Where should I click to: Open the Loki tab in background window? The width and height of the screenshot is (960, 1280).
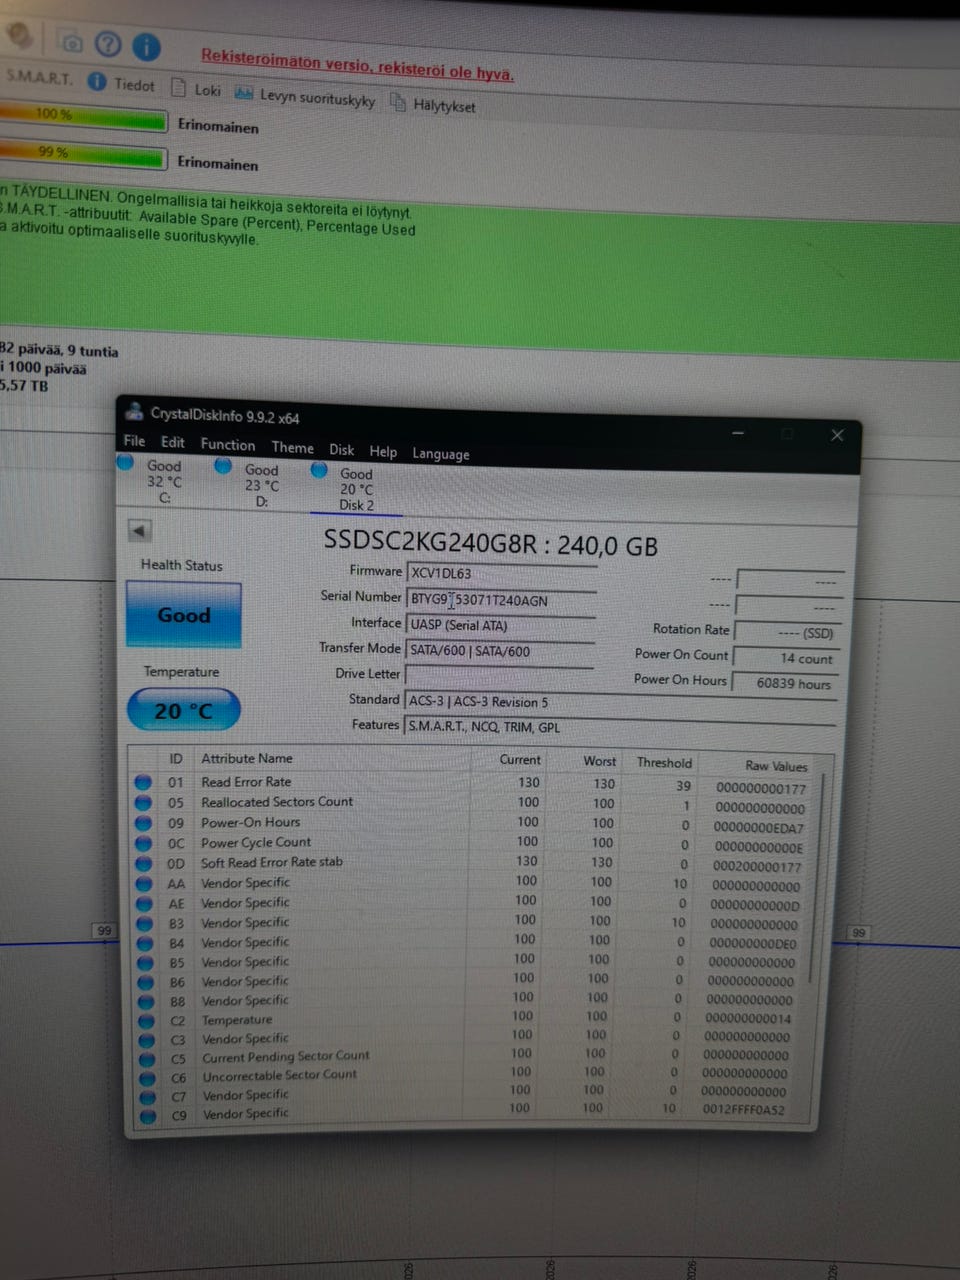196,88
